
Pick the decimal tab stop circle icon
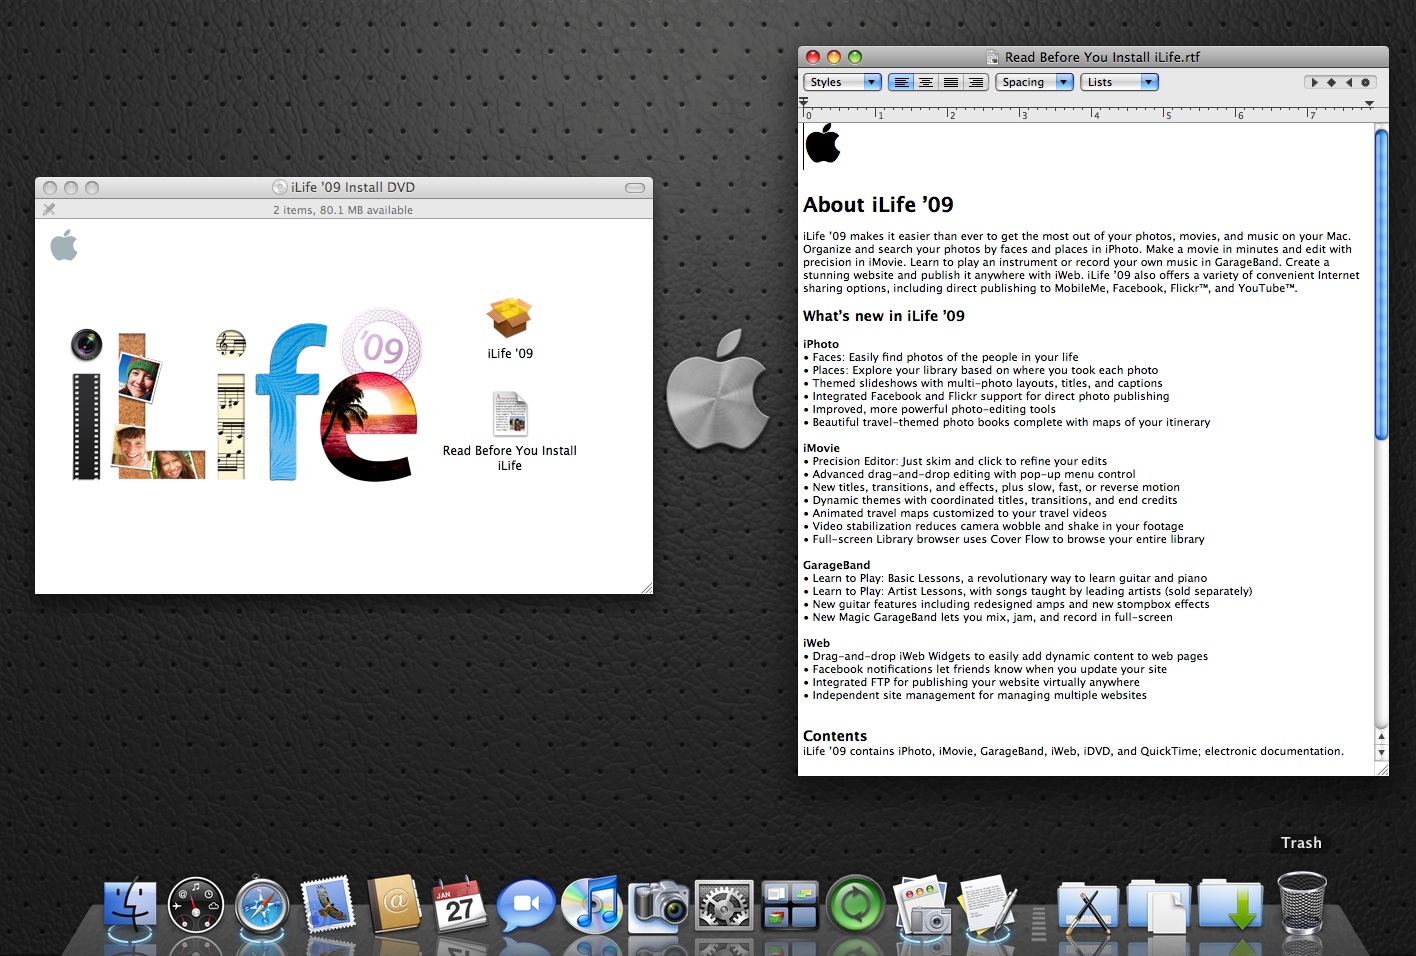(x=1366, y=82)
